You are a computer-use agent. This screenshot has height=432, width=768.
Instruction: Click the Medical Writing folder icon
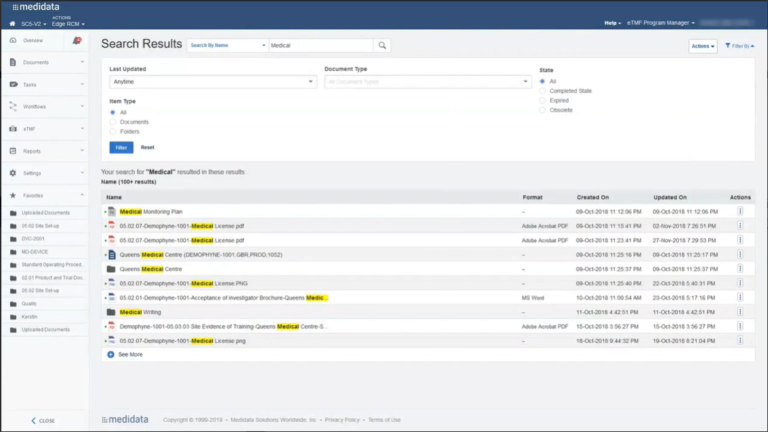[111, 312]
